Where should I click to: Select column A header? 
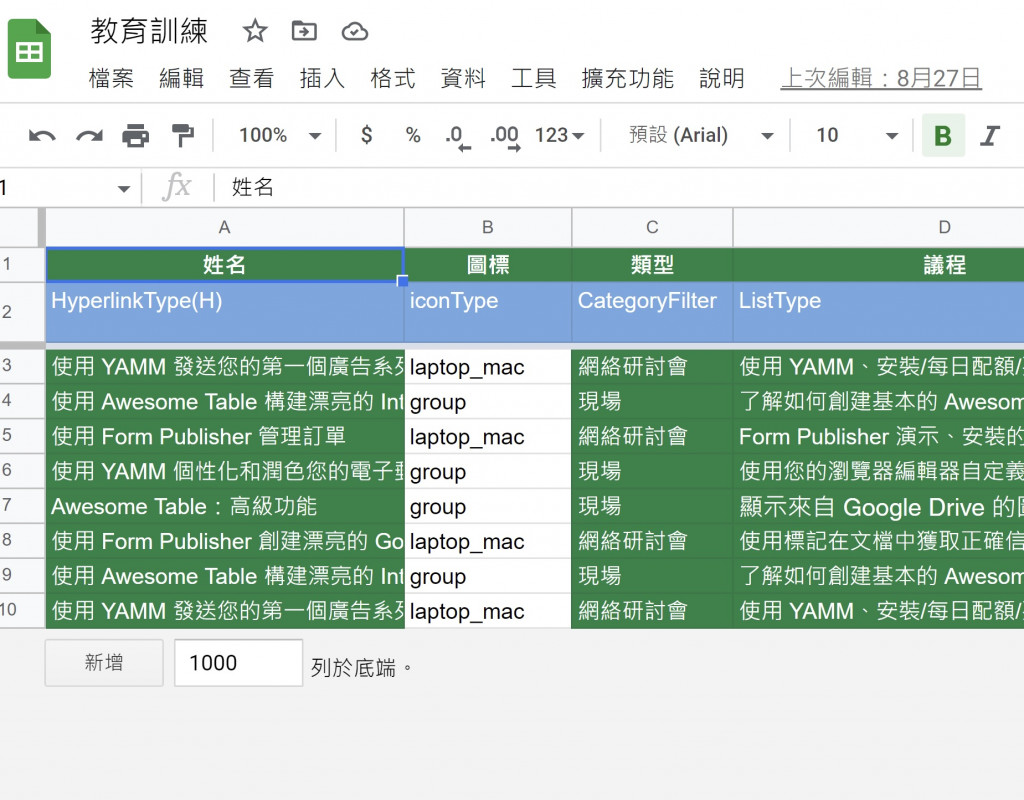coord(225,227)
